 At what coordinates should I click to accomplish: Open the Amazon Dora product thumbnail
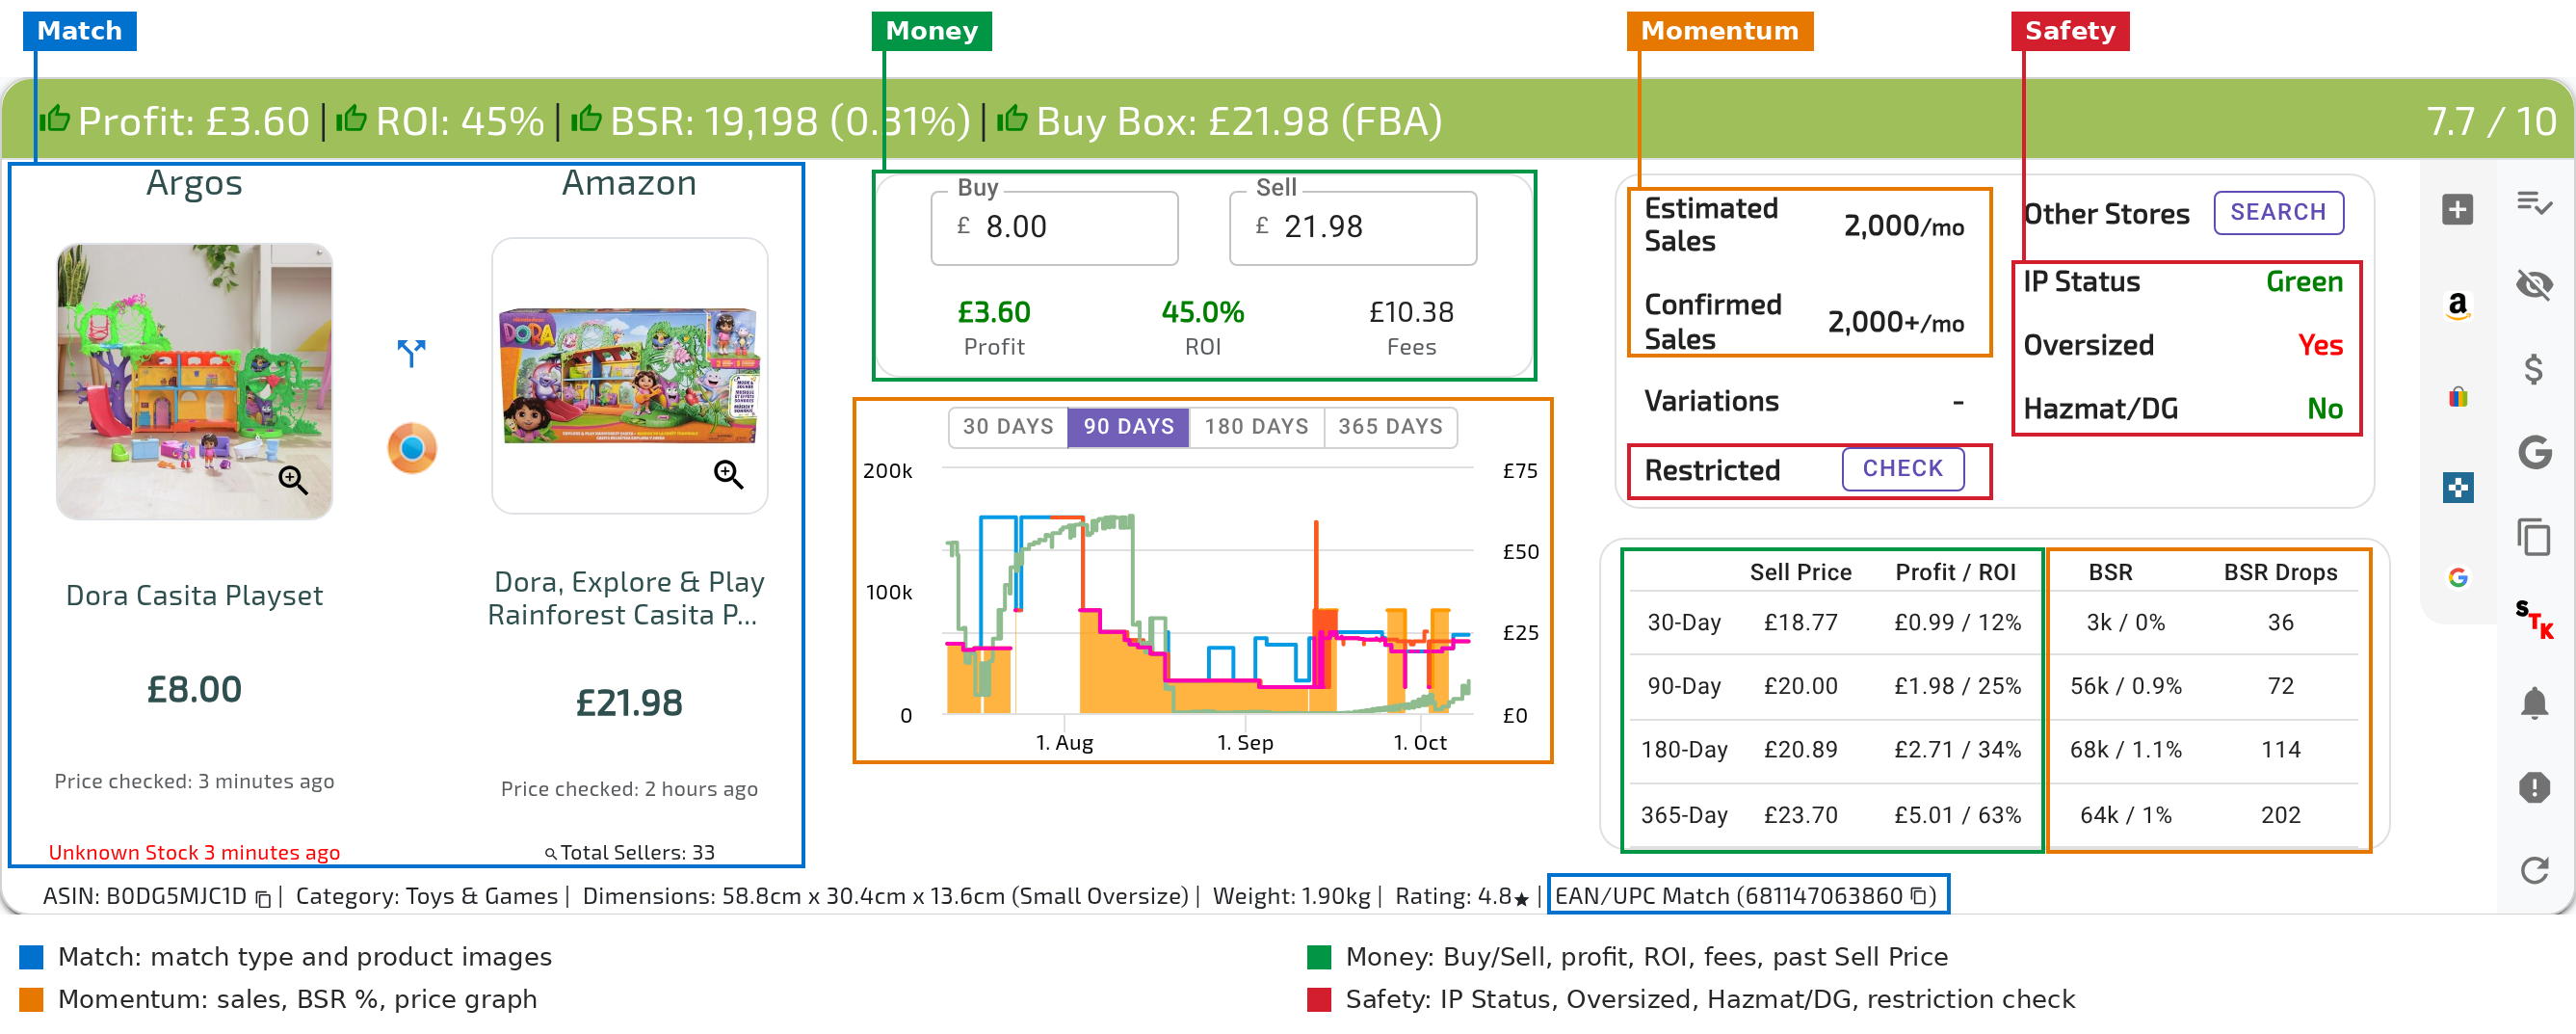629,375
